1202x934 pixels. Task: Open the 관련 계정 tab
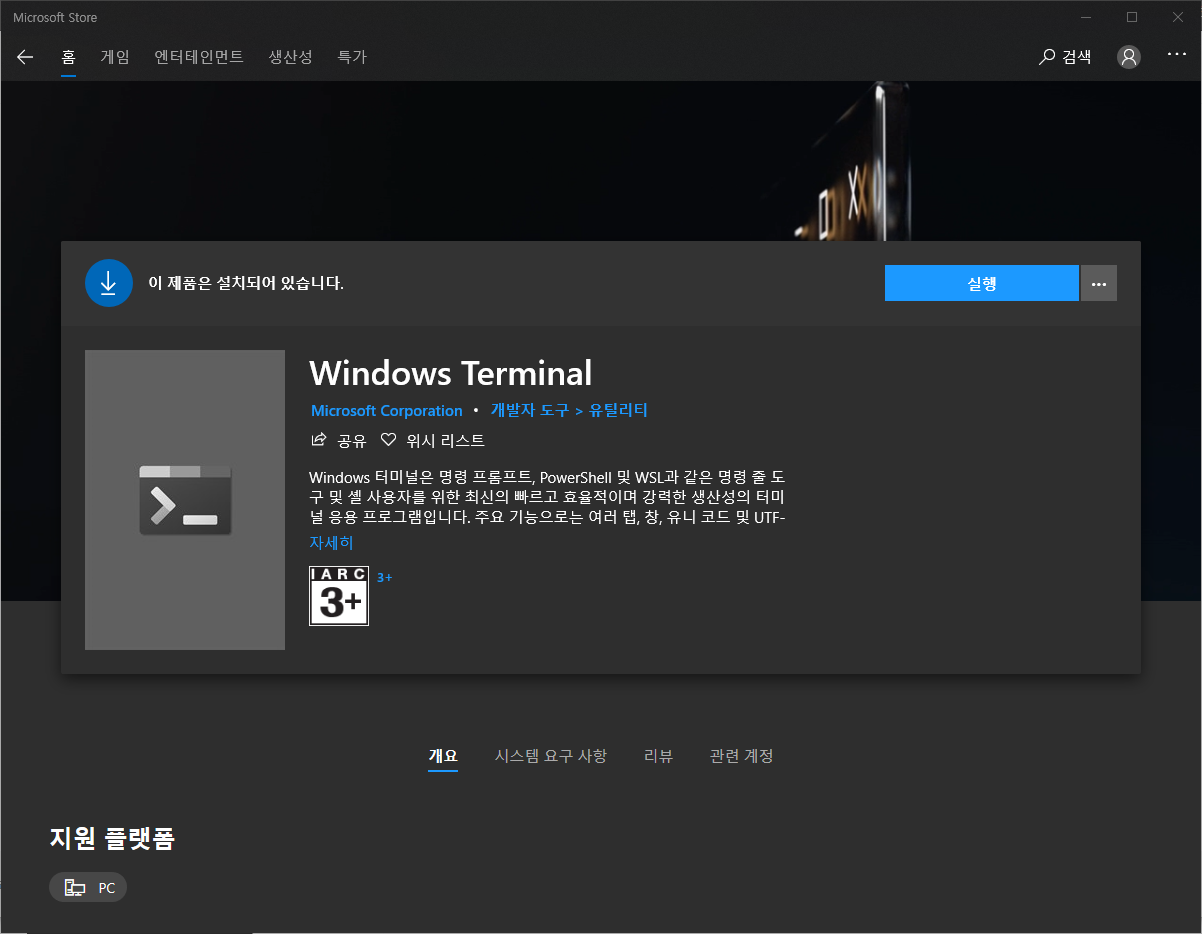pyautogui.click(x=741, y=756)
